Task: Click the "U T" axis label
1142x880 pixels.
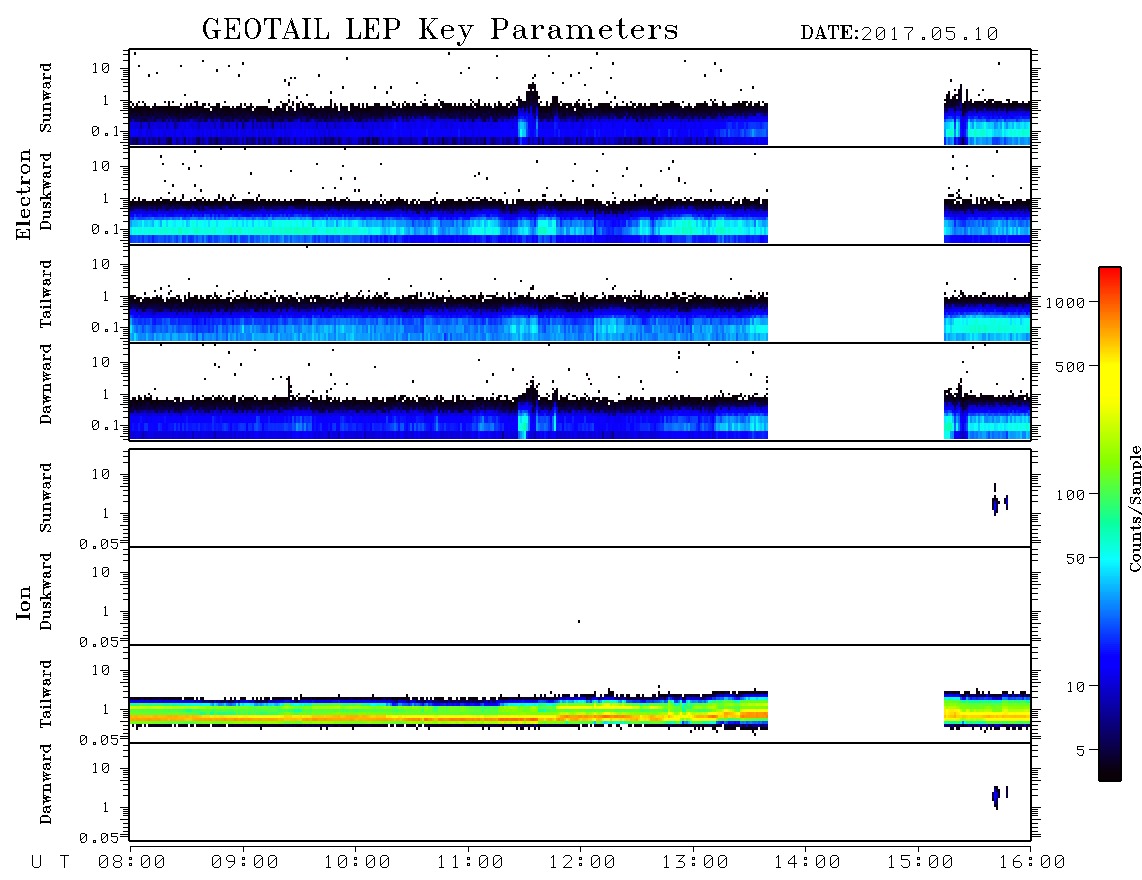Action: click(x=50, y=863)
